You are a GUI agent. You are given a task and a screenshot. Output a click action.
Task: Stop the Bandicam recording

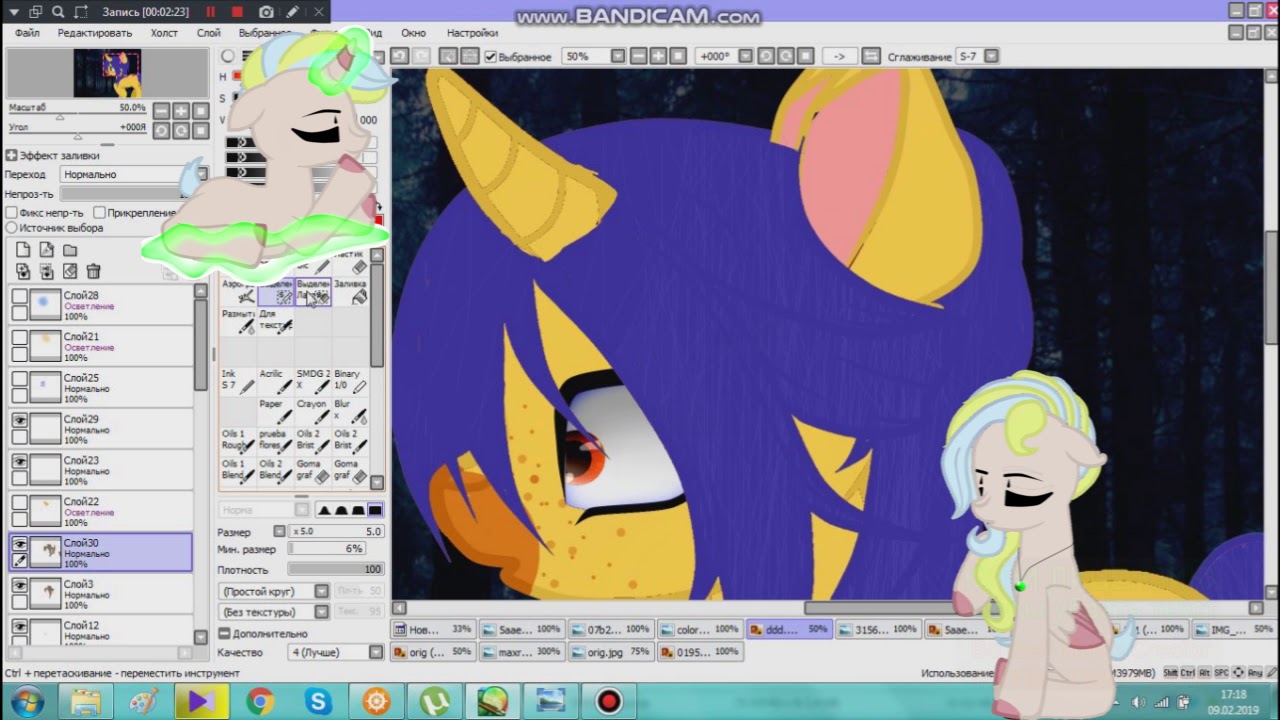237,12
